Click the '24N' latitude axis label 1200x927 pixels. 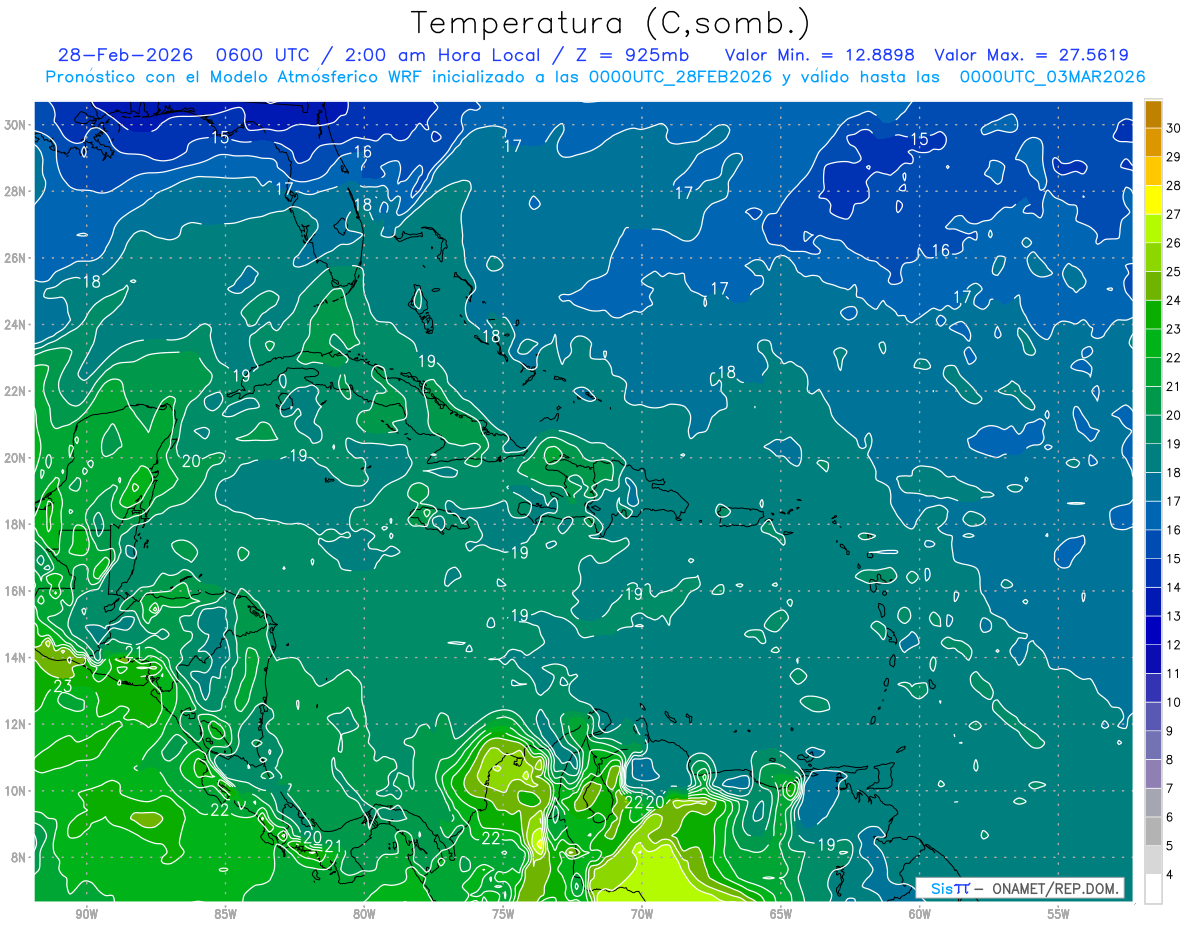tap(17, 325)
